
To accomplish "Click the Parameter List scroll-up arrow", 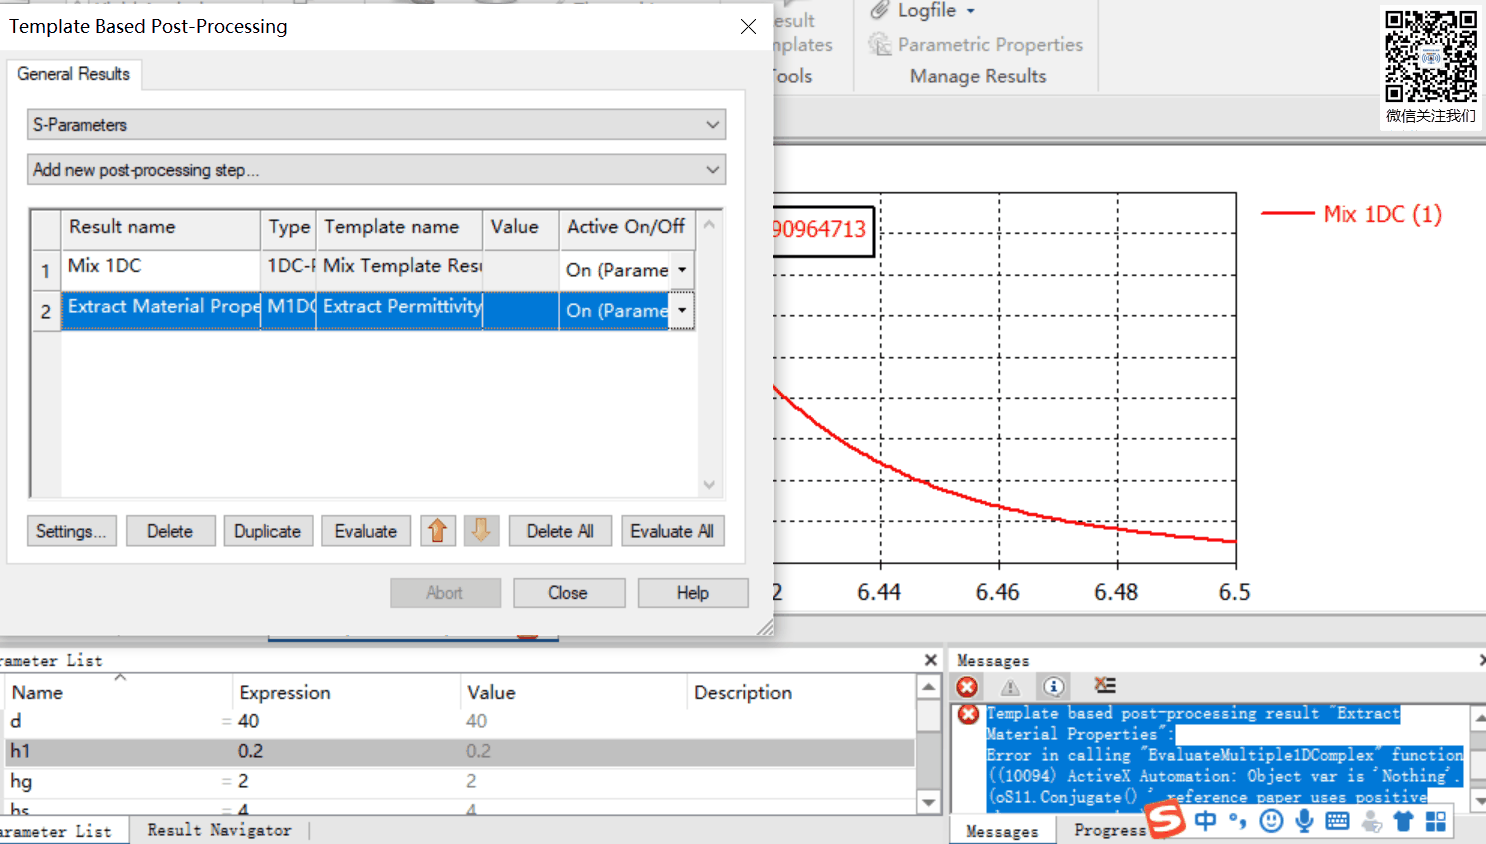I will click(929, 687).
